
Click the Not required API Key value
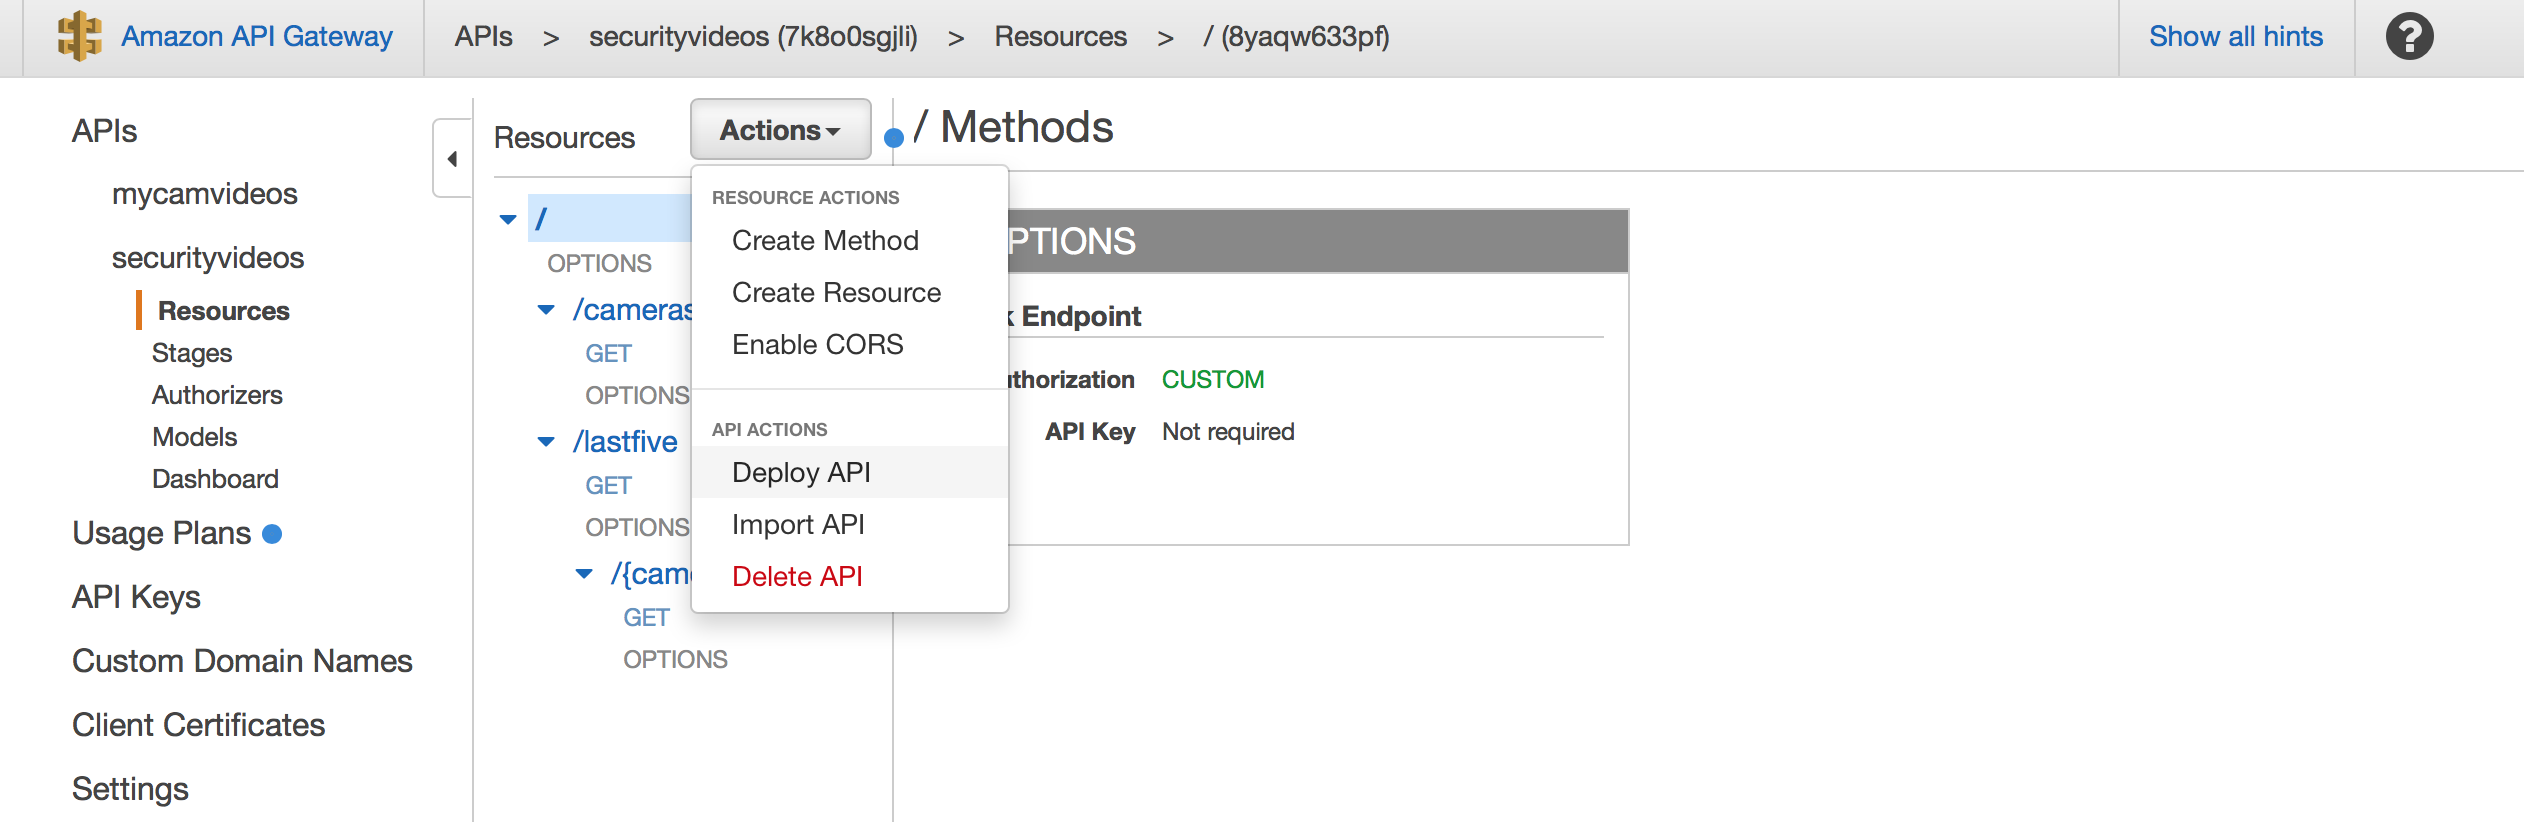click(1228, 431)
